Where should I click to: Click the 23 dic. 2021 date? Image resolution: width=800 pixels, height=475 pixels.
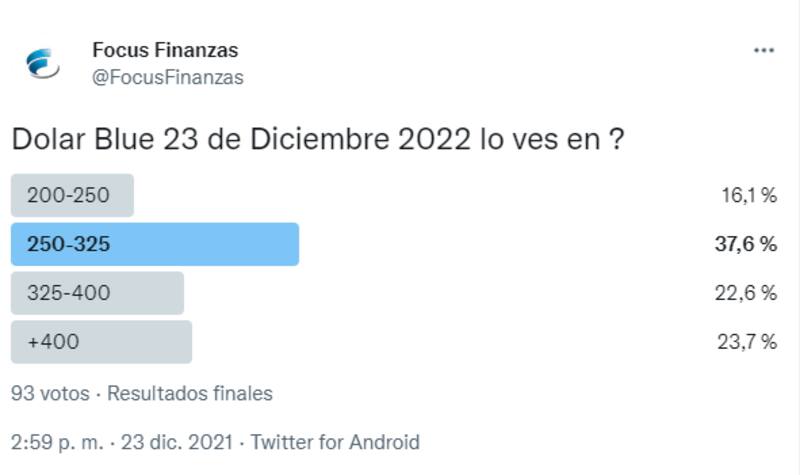pyautogui.click(x=177, y=442)
